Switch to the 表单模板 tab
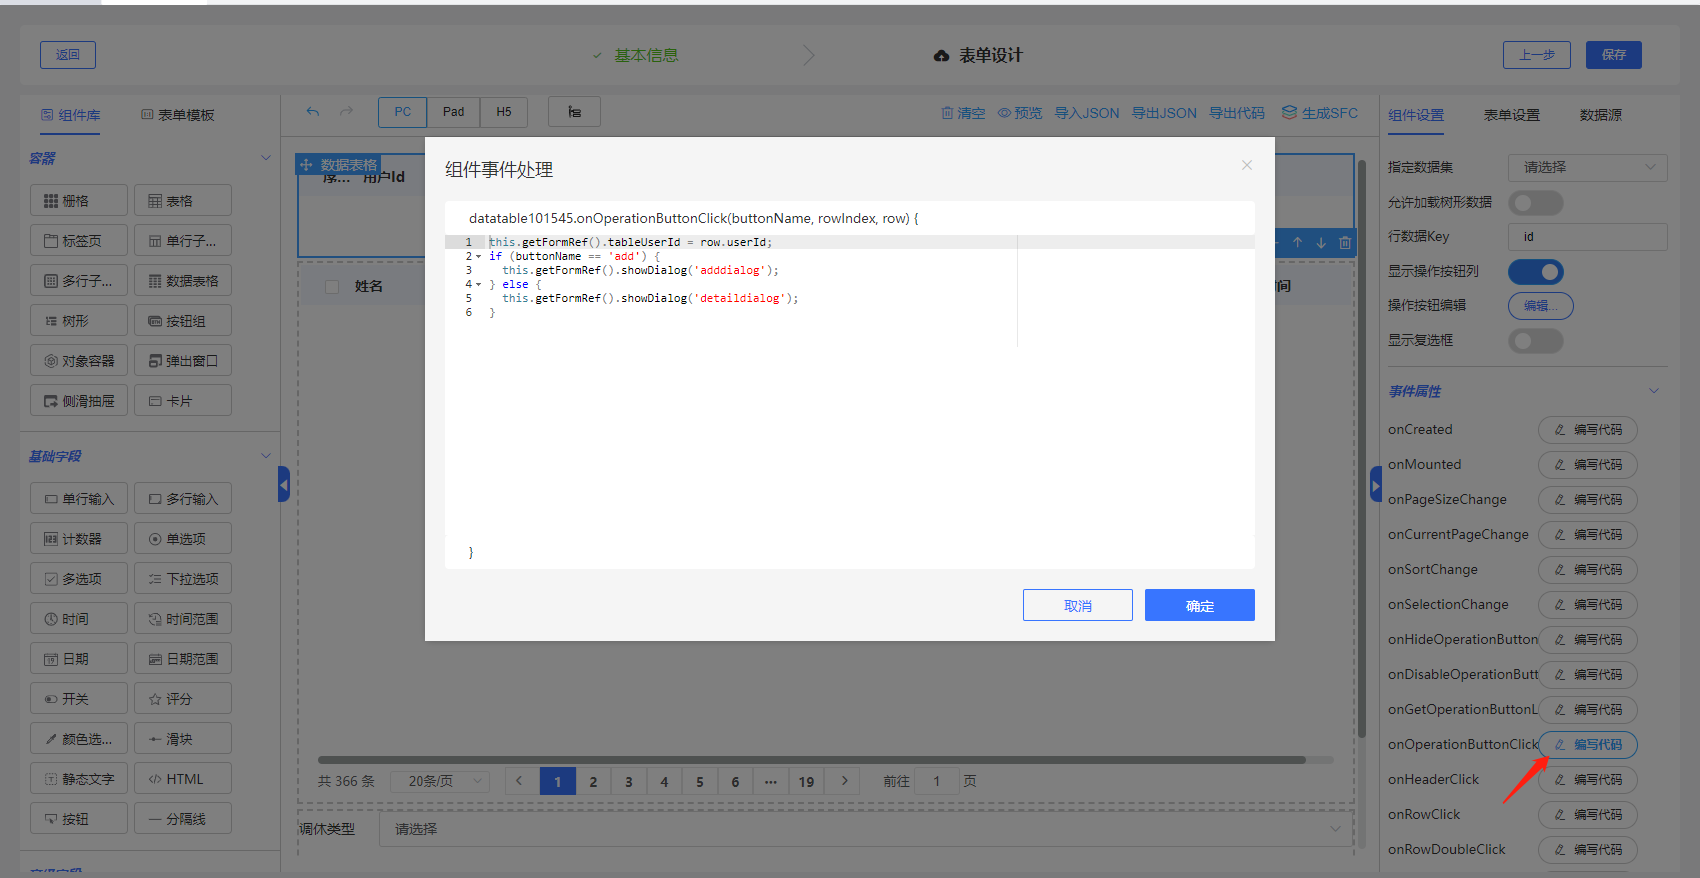The width and height of the screenshot is (1700, 878). click(x=178, y=115)
